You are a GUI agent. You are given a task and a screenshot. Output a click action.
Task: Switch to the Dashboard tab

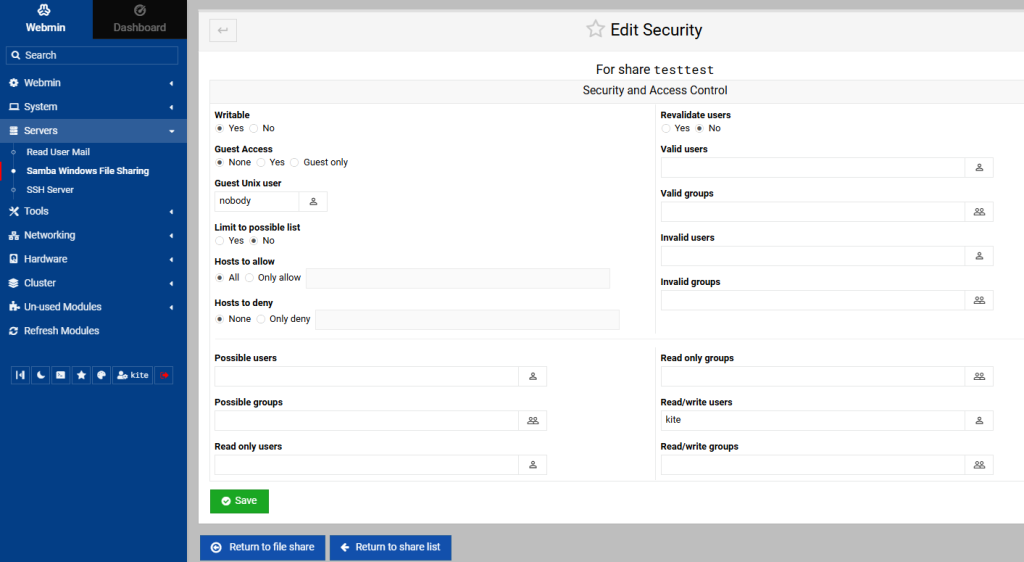[140, 20]
